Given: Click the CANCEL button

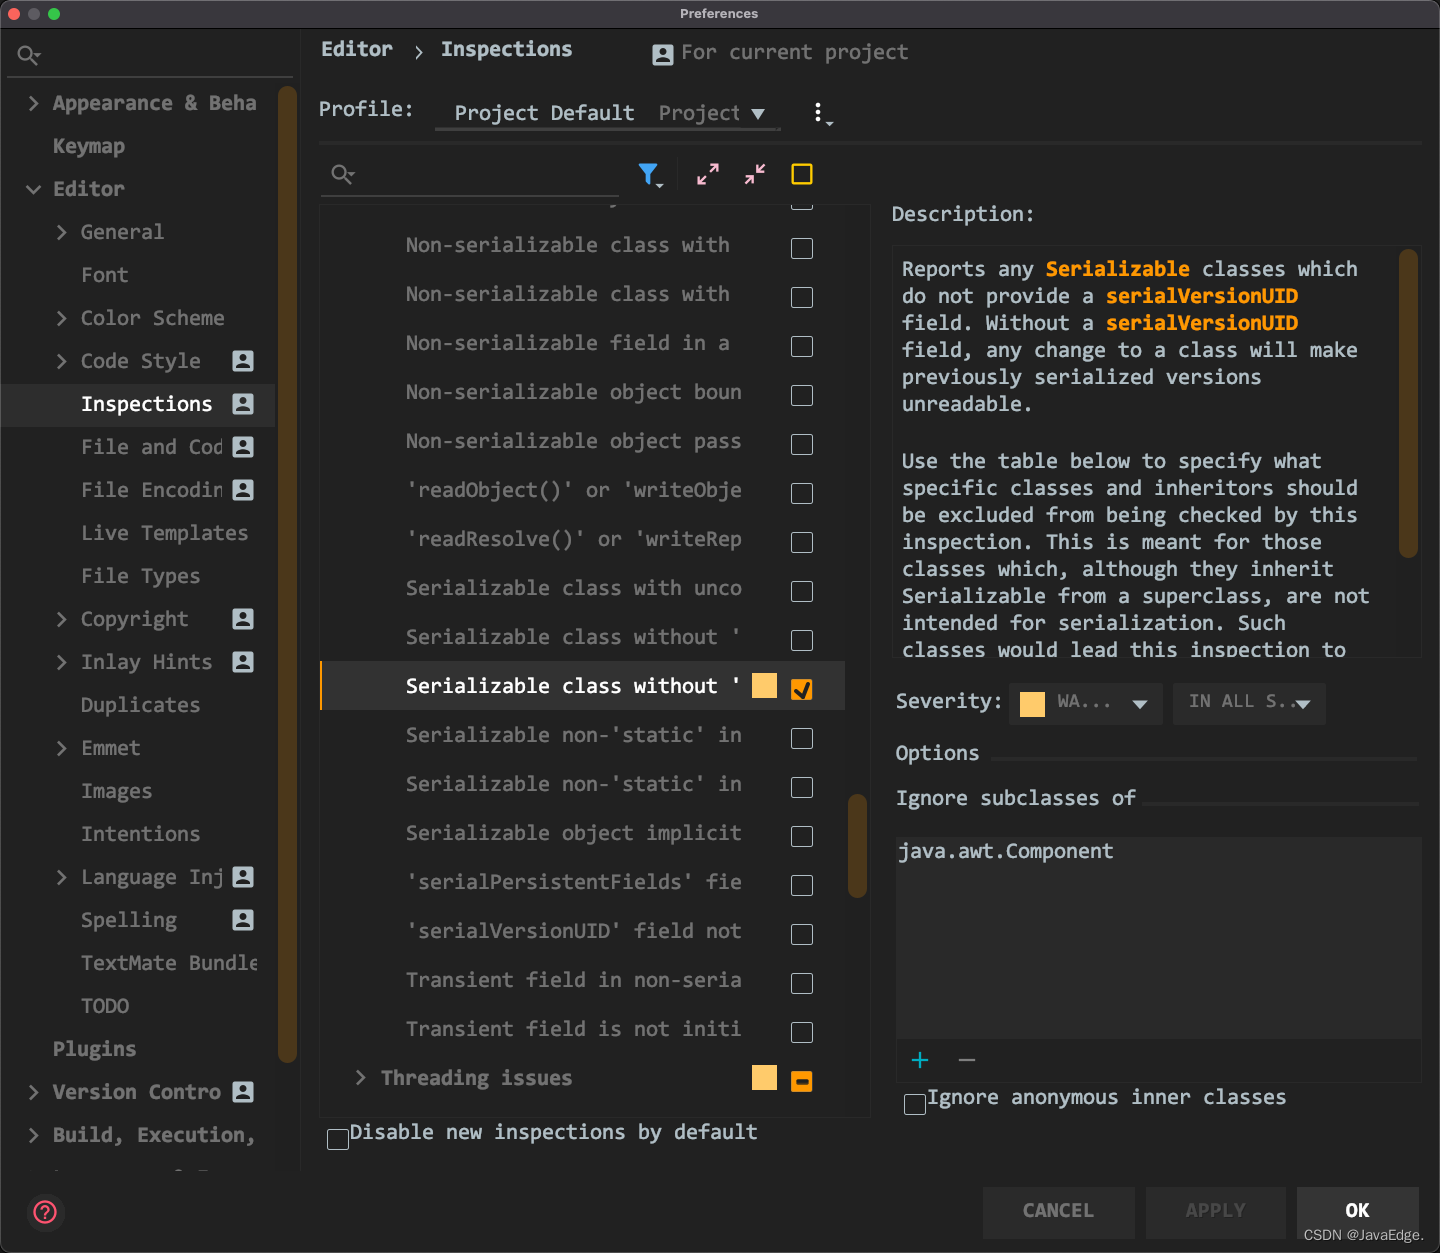Looking at the screenshot, I should coord(1058,1211).
